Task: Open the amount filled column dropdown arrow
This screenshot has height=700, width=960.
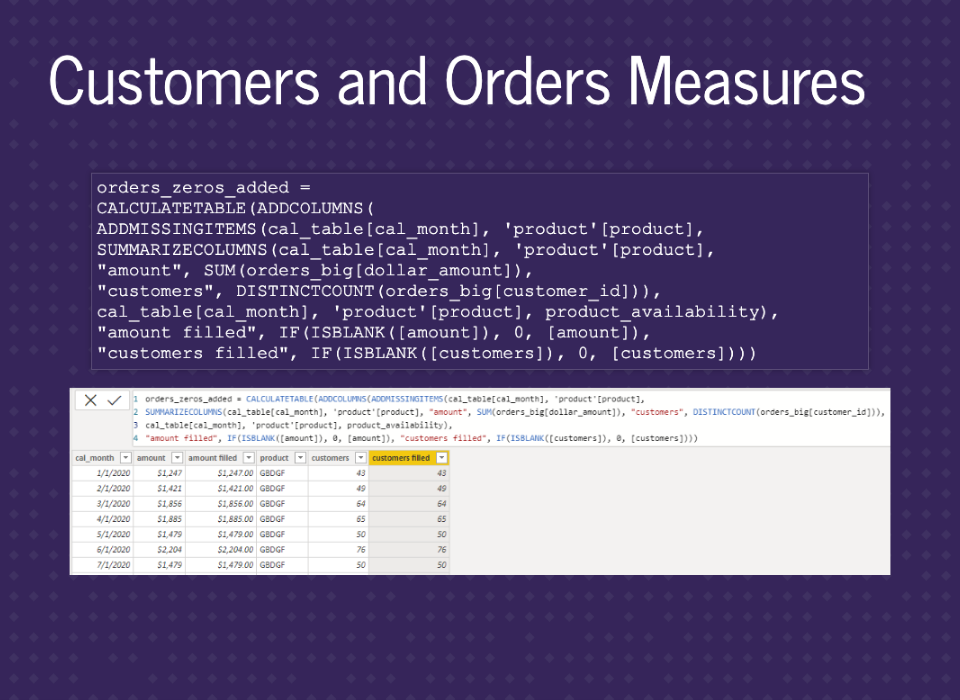Action: point(248,458)
